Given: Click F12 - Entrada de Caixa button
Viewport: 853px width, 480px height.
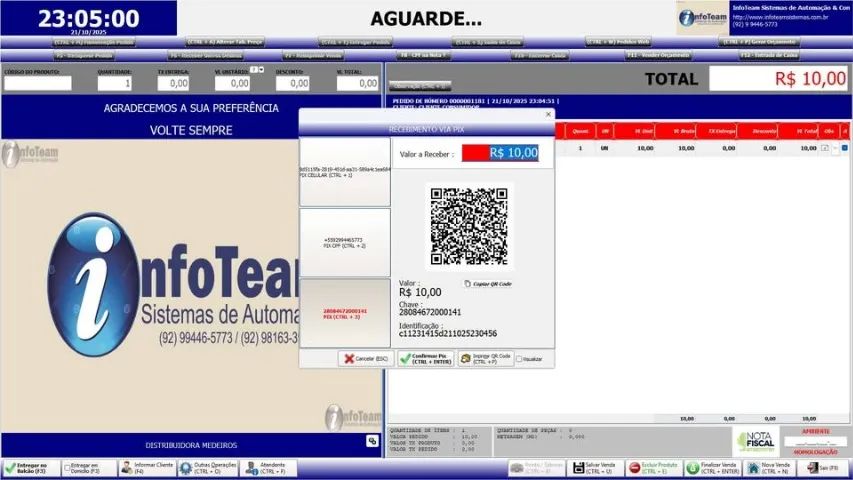Looking at the screenshot, I should point(769,56).
